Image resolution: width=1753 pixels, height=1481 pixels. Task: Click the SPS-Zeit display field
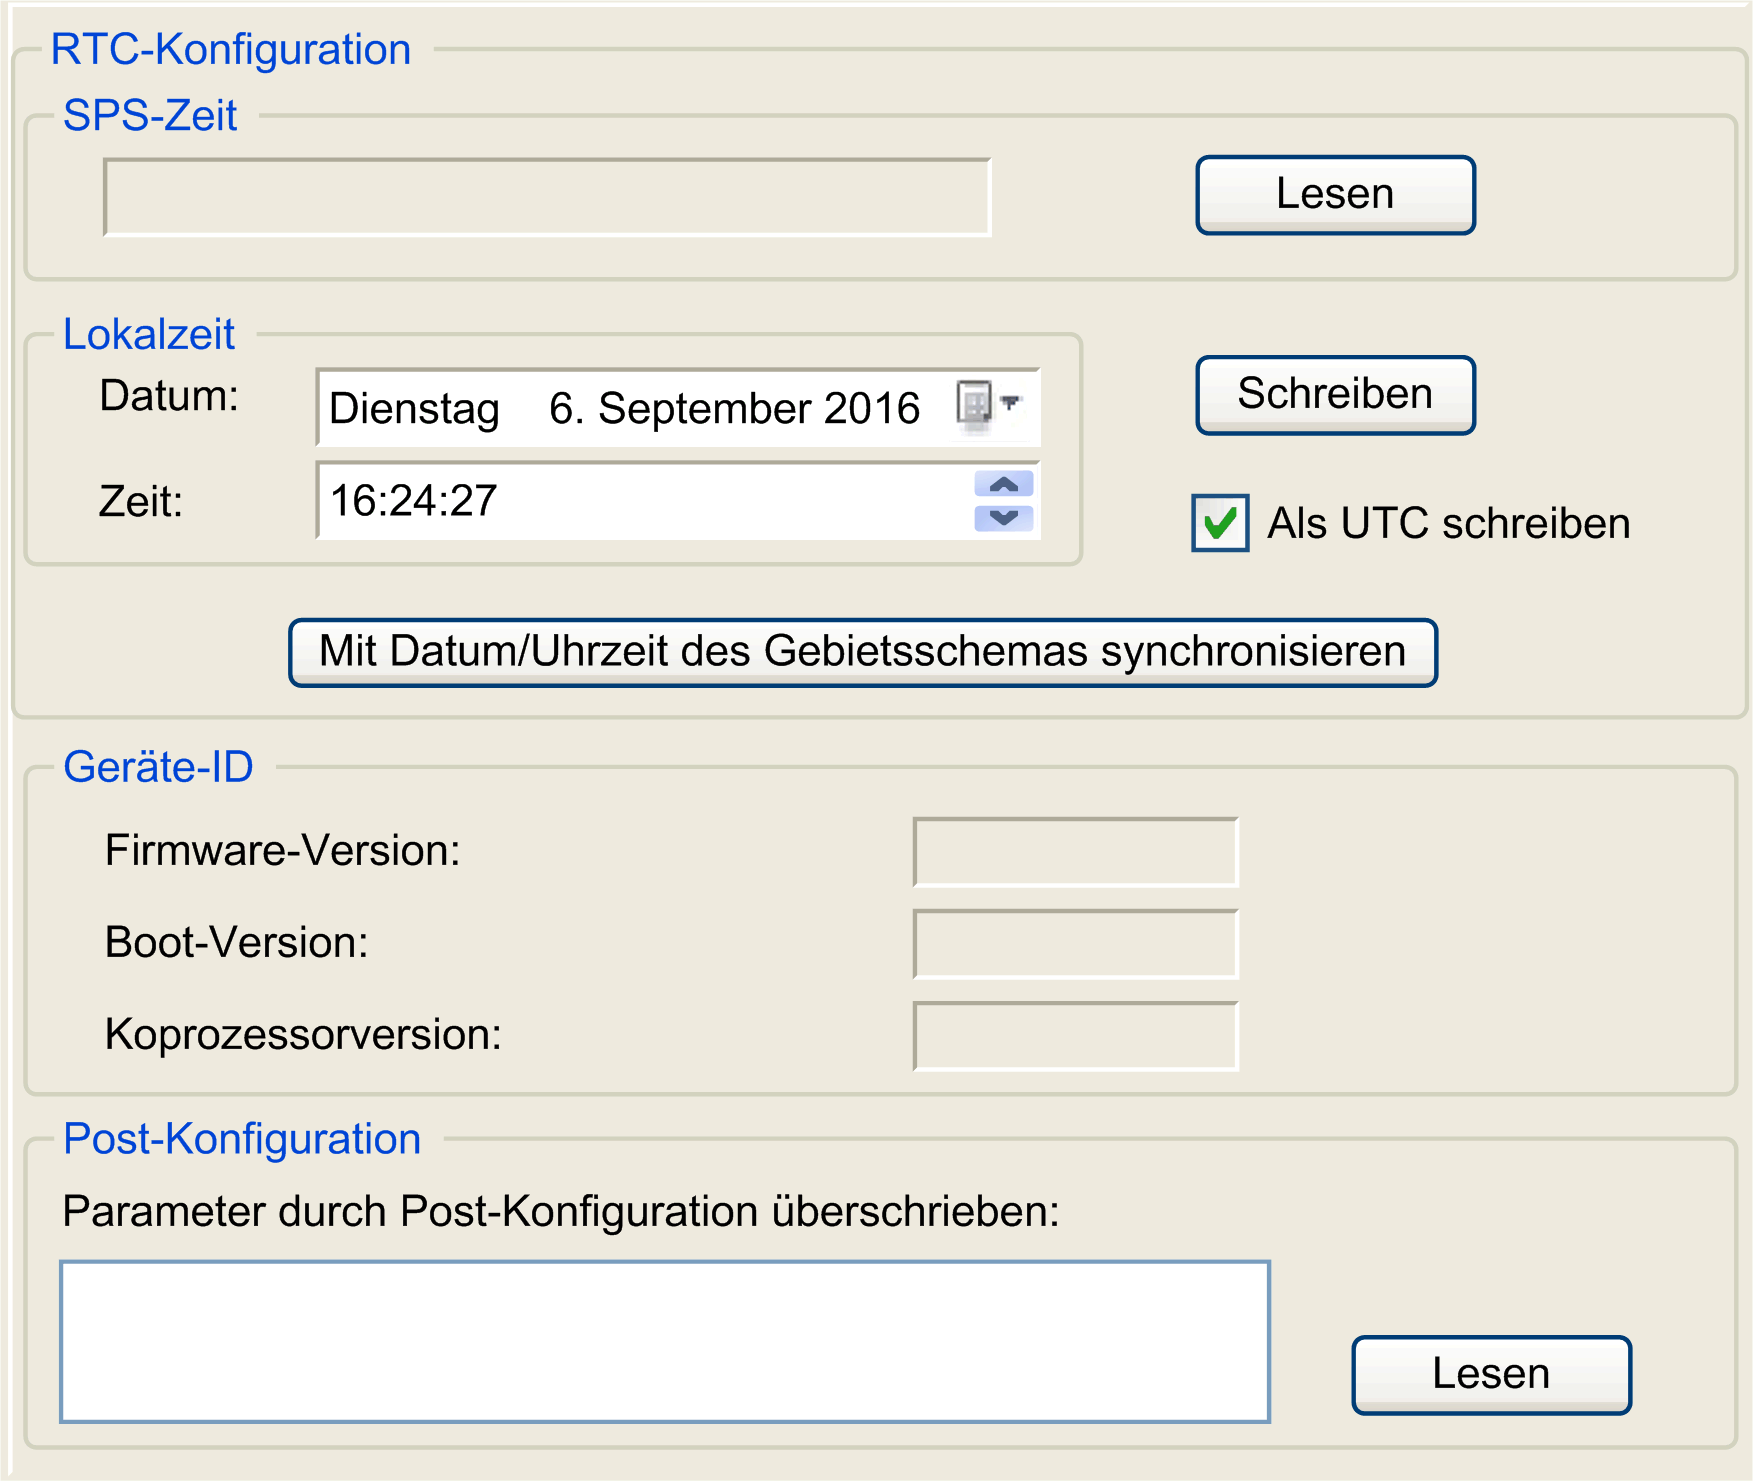(x=547, y=197)
